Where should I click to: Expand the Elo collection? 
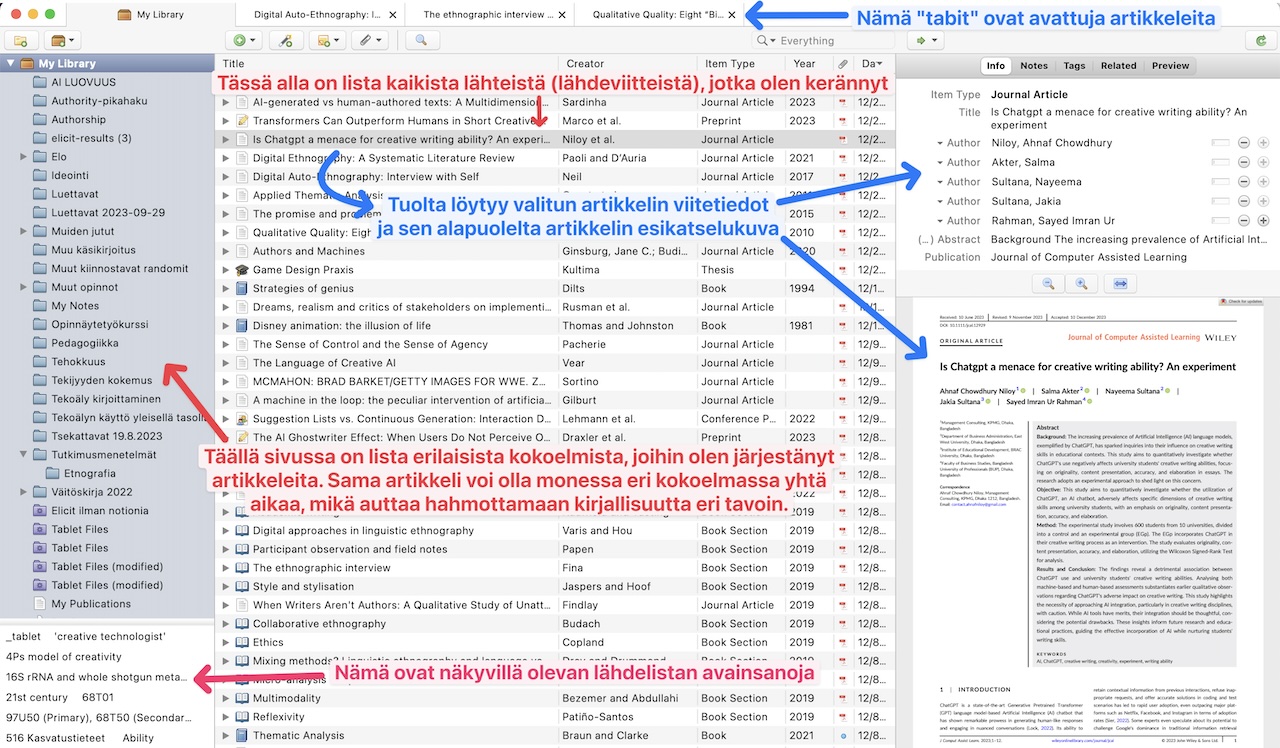tap(23, 157)
